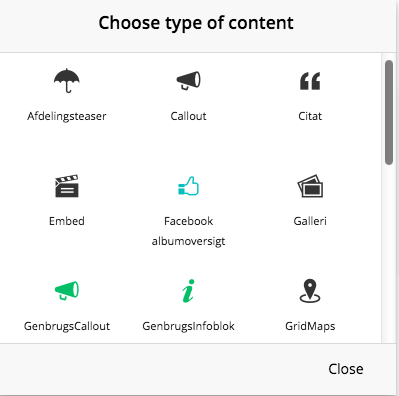The height and width of the screenshot is (396, 399).
Task: Choose the Callout megaphone icon
Action: coord(188,81)
